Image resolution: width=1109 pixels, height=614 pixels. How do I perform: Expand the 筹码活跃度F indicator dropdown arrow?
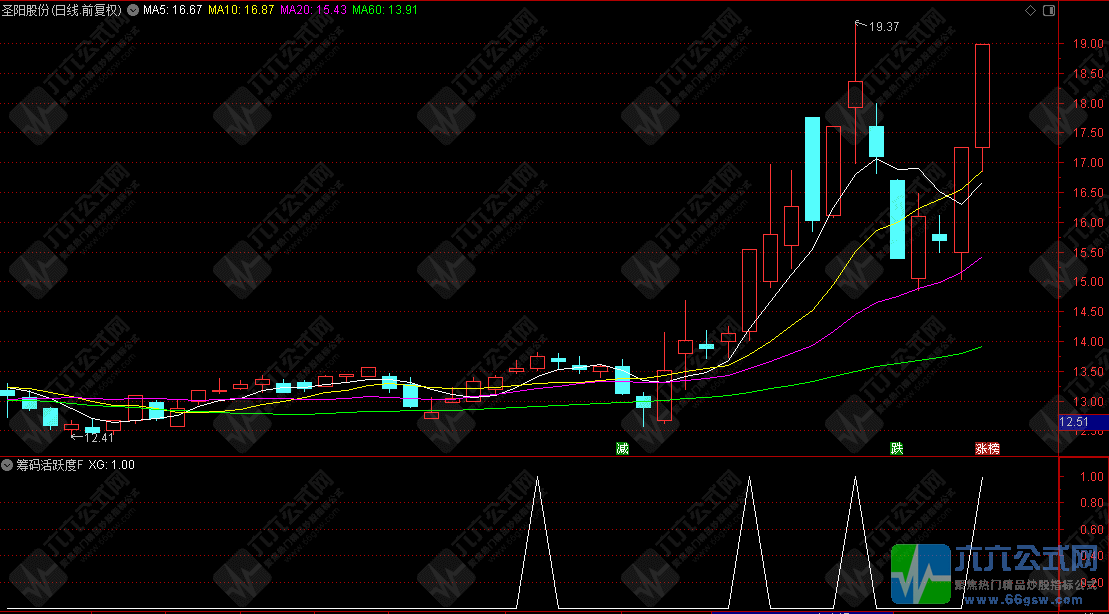click(7, 465)
